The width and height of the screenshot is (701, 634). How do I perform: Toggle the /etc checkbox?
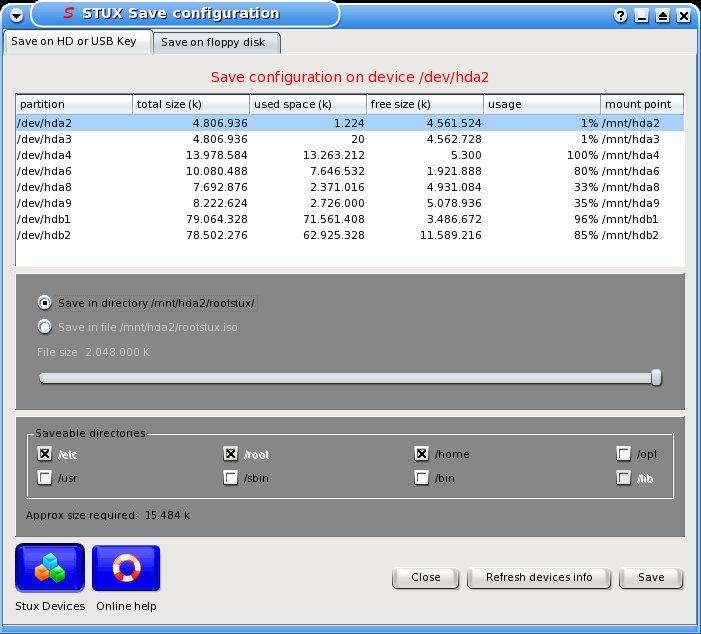point(44,454)
